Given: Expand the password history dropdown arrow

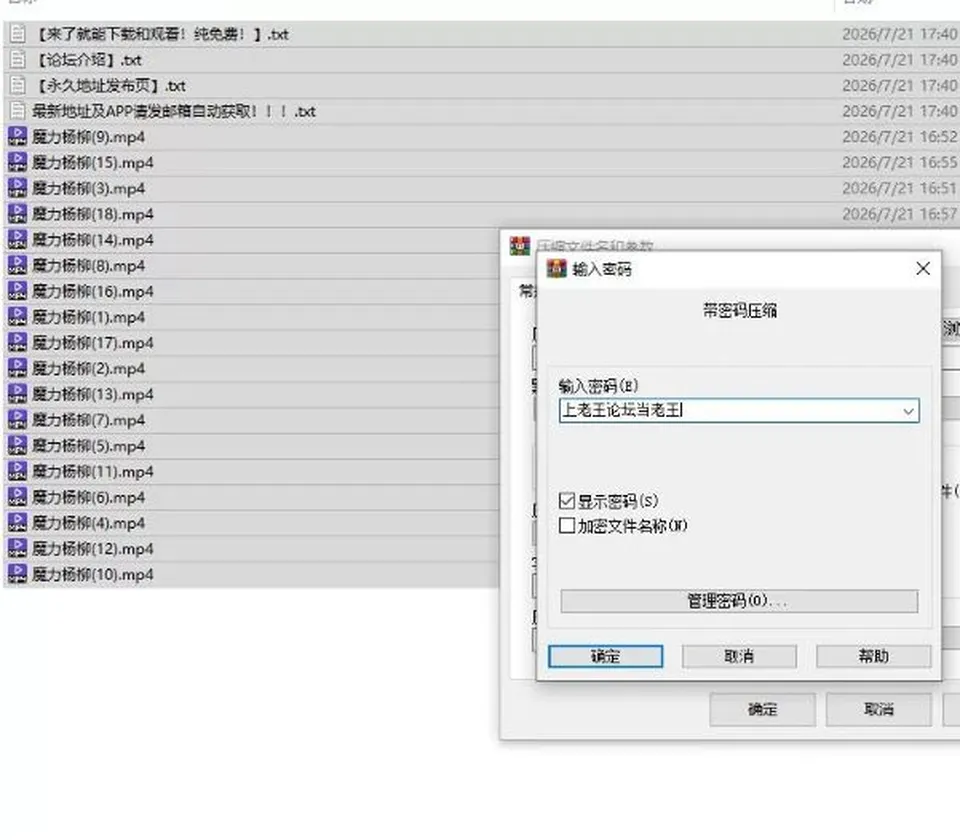Looking at the screenshot, I should coord(909,411).
